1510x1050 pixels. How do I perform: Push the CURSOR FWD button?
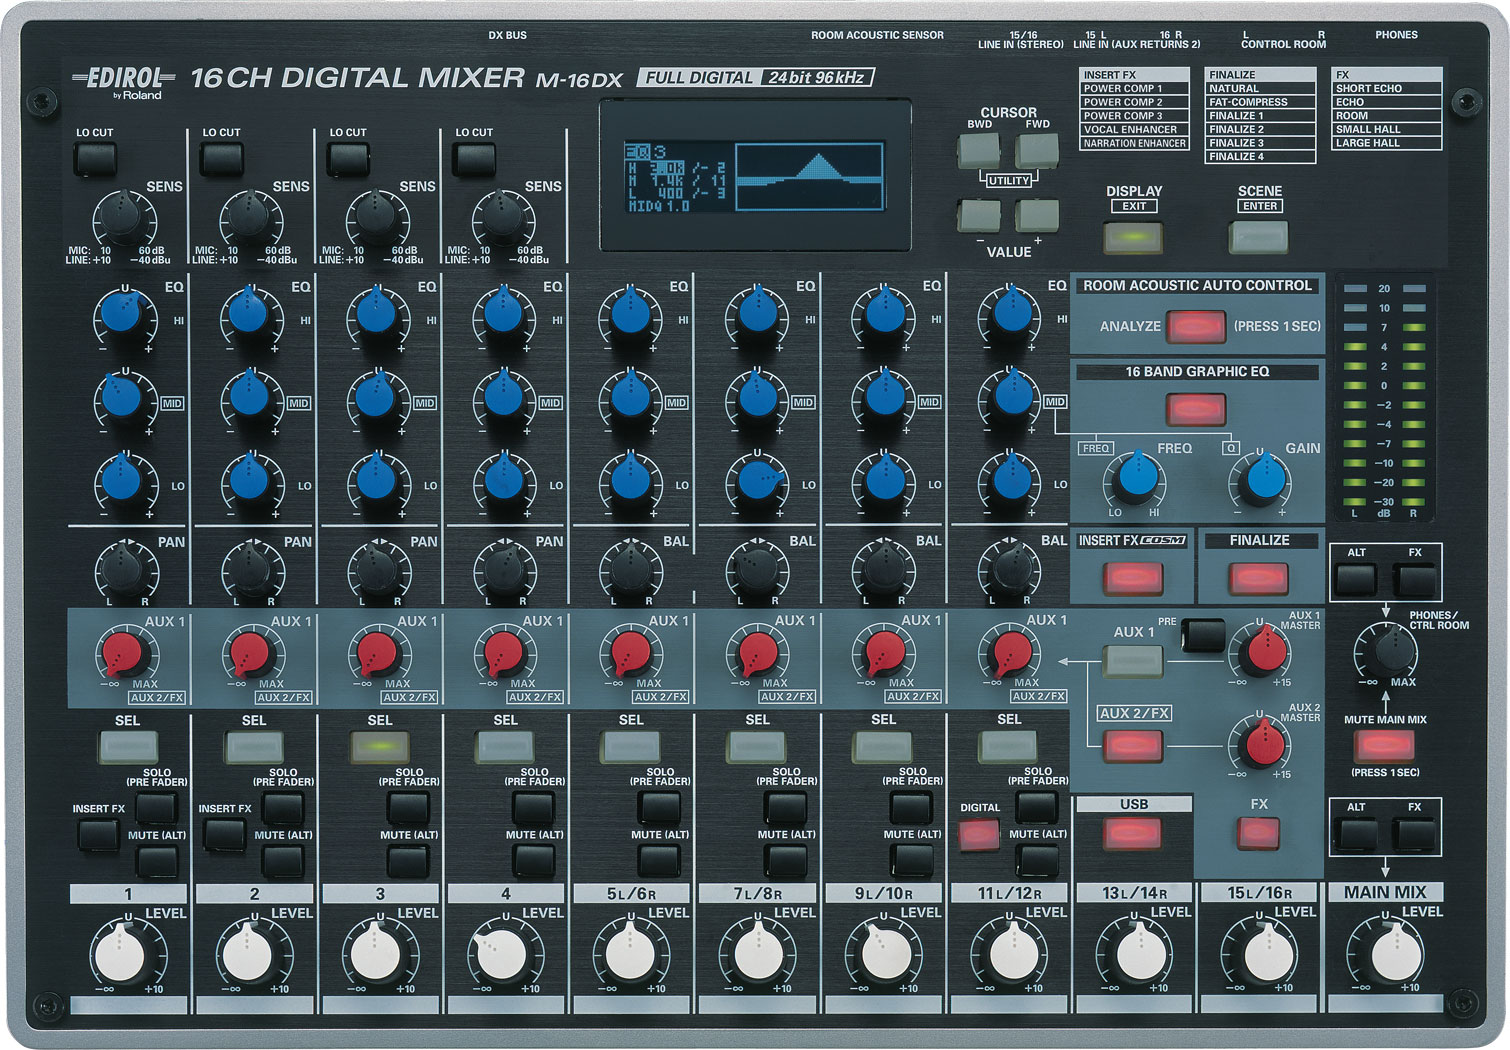[x=1037, y=152]
